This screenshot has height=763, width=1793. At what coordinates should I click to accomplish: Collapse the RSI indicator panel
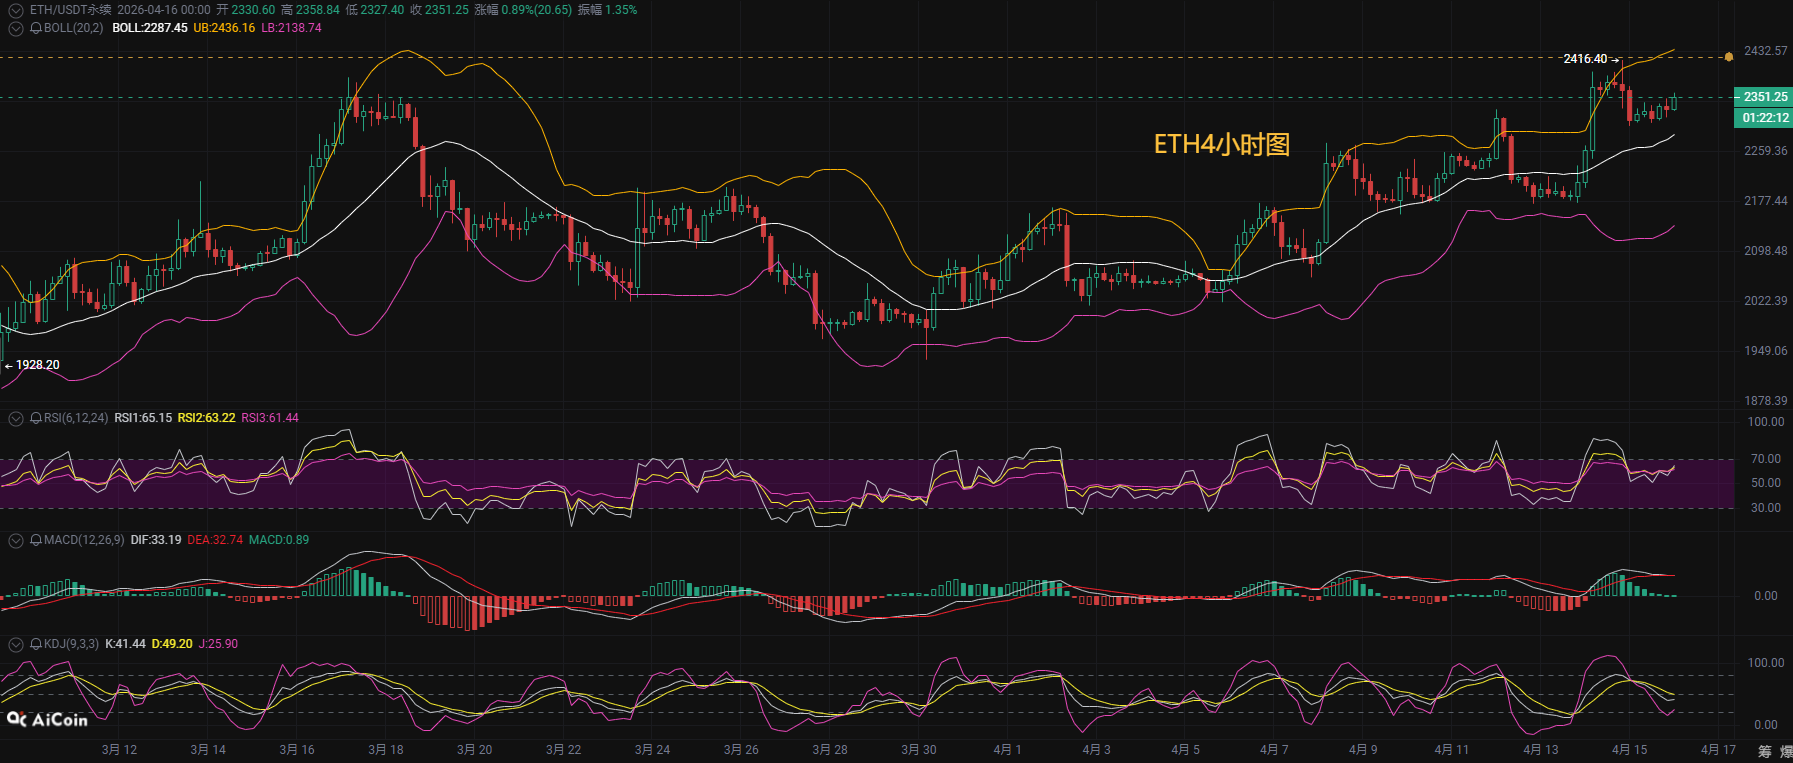(15, 418)
